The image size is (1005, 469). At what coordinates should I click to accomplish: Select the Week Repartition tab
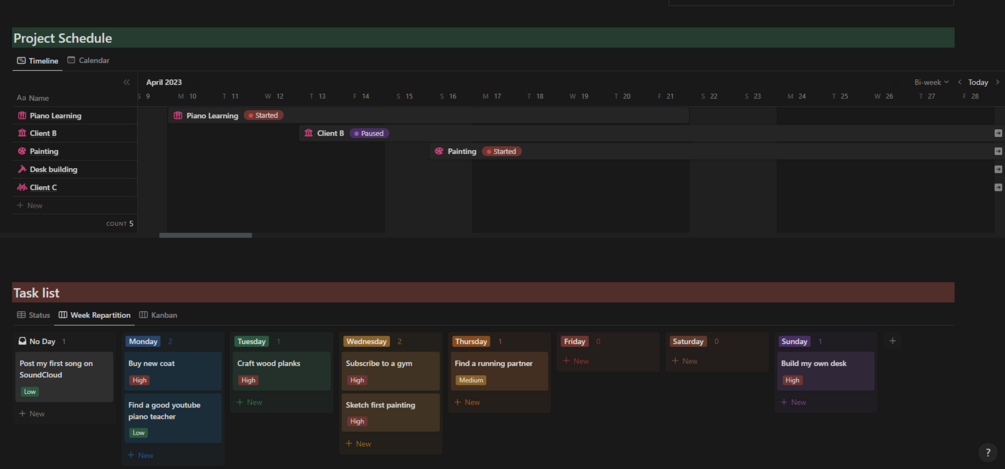click(95, 315)
